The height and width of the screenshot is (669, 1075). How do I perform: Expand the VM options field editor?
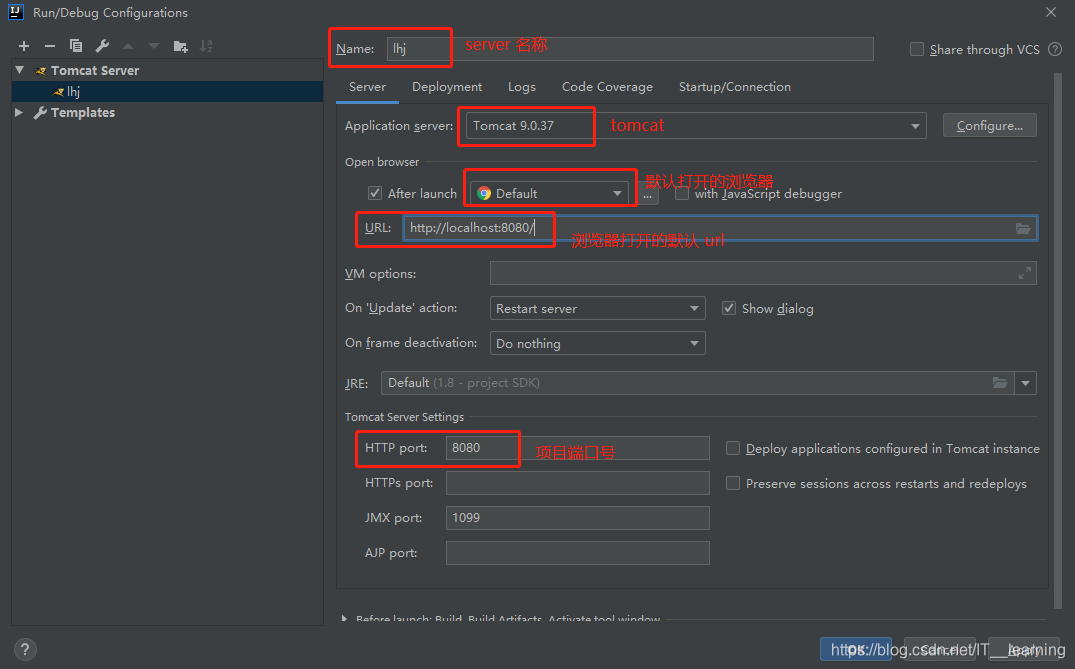(x=1024, y=273)
